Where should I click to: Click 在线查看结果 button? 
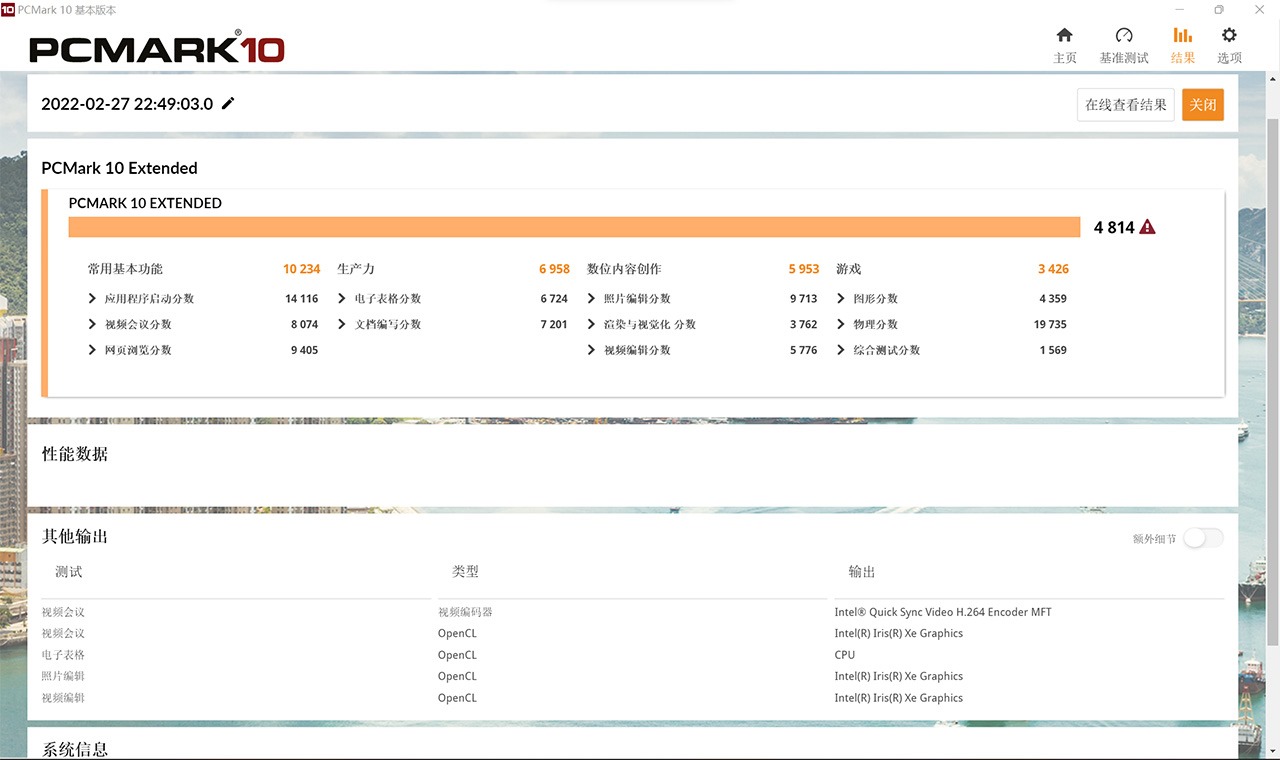coord(1126,105)
